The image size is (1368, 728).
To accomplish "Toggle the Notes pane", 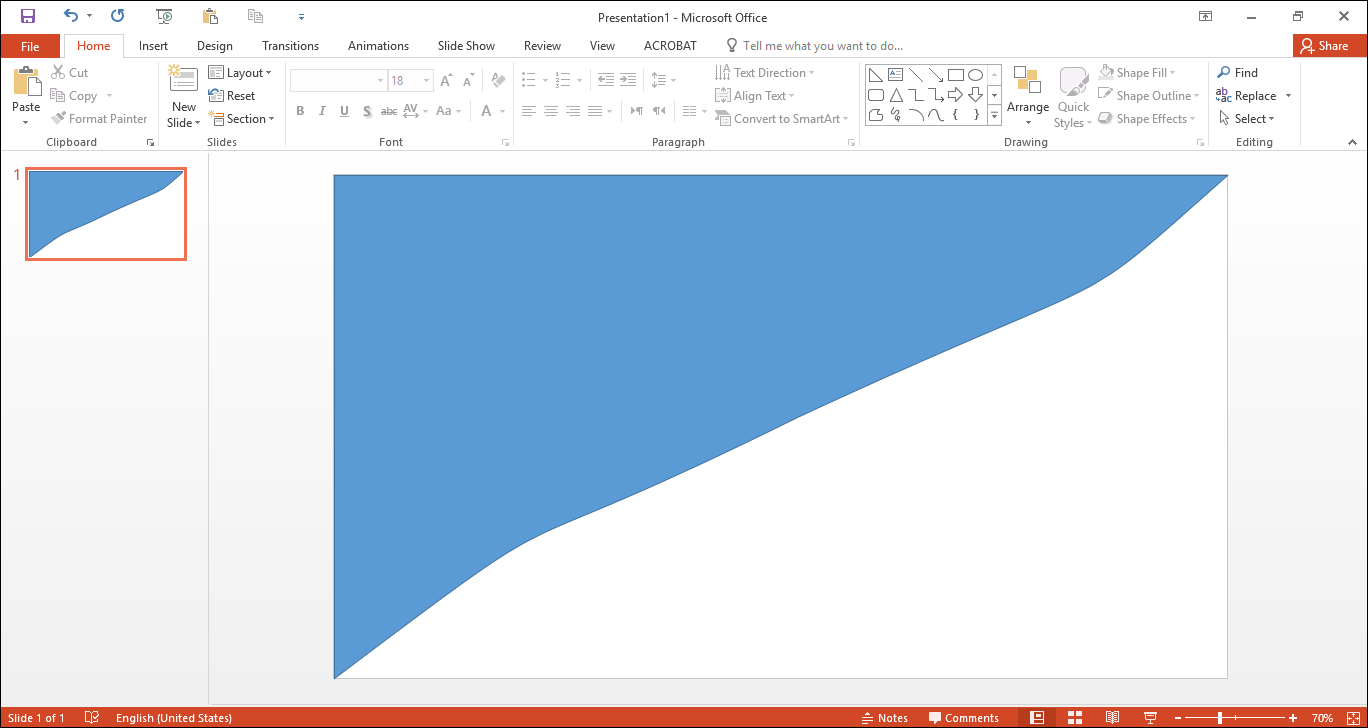I will point(884,718).
